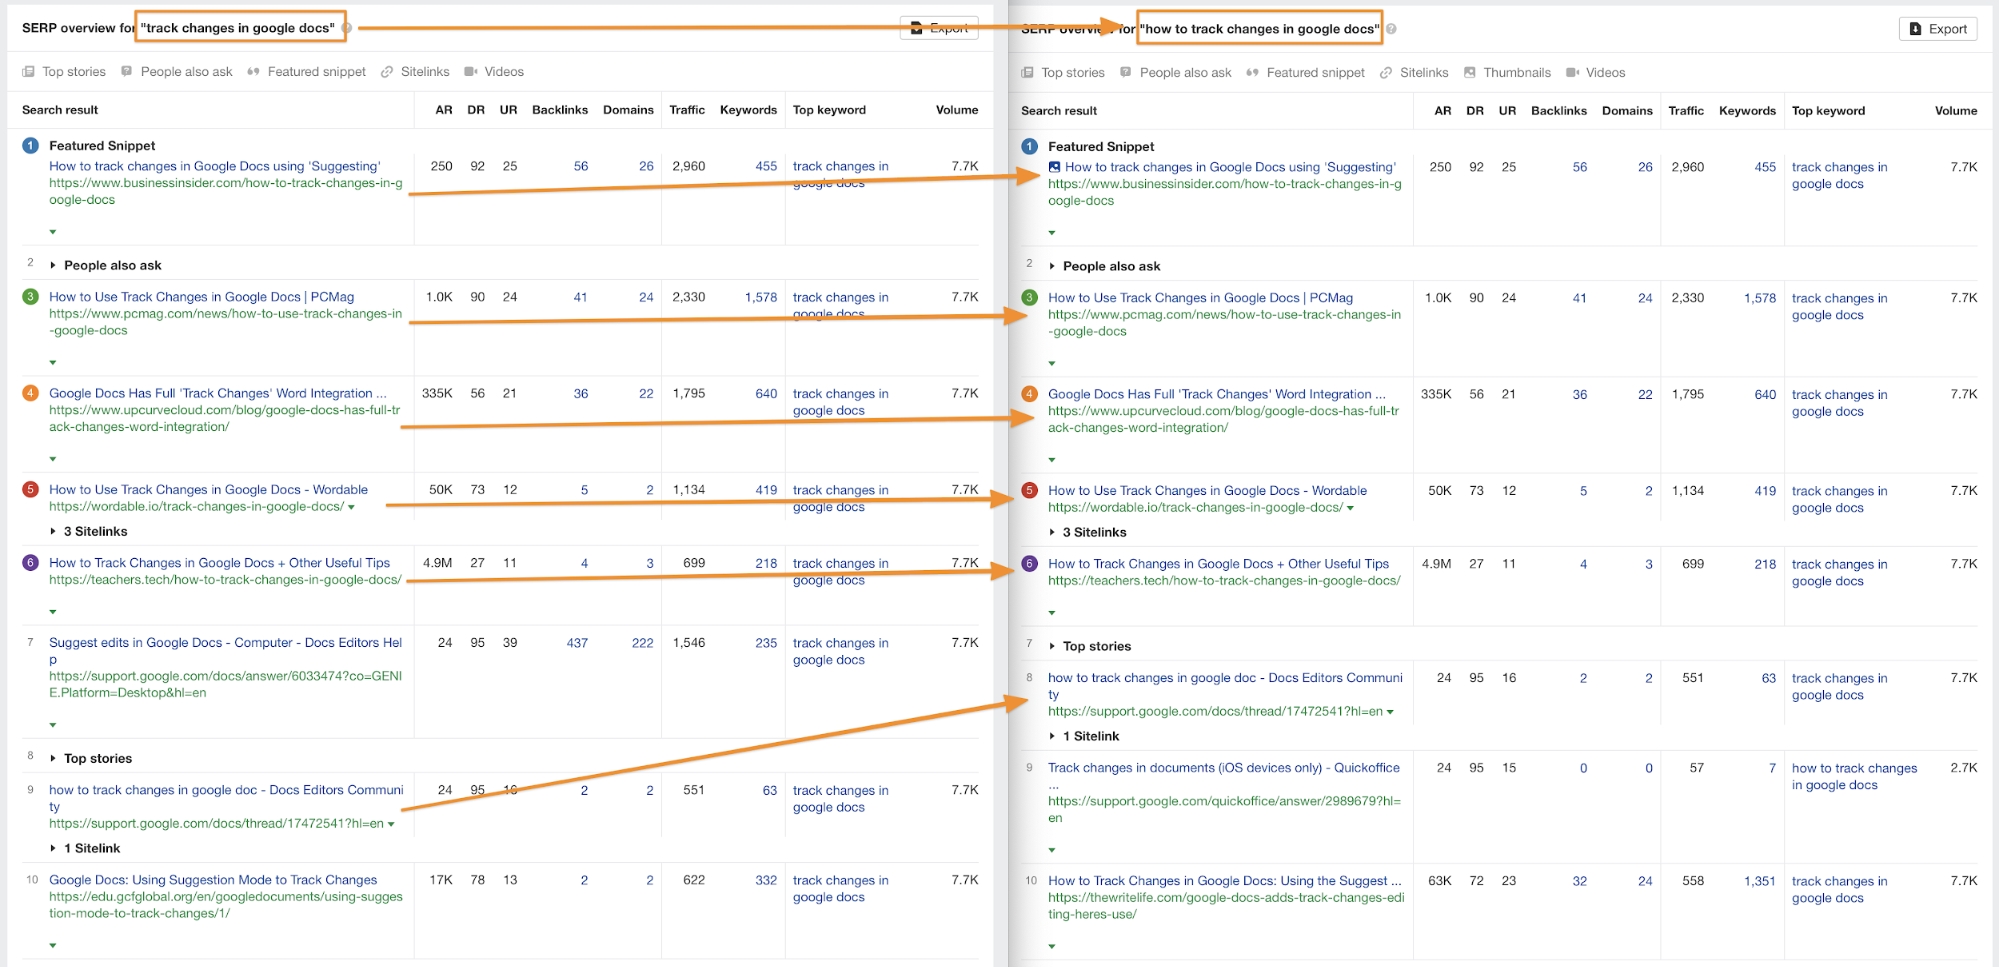Click the 437 backlinks count in left panel

point(577,643)
